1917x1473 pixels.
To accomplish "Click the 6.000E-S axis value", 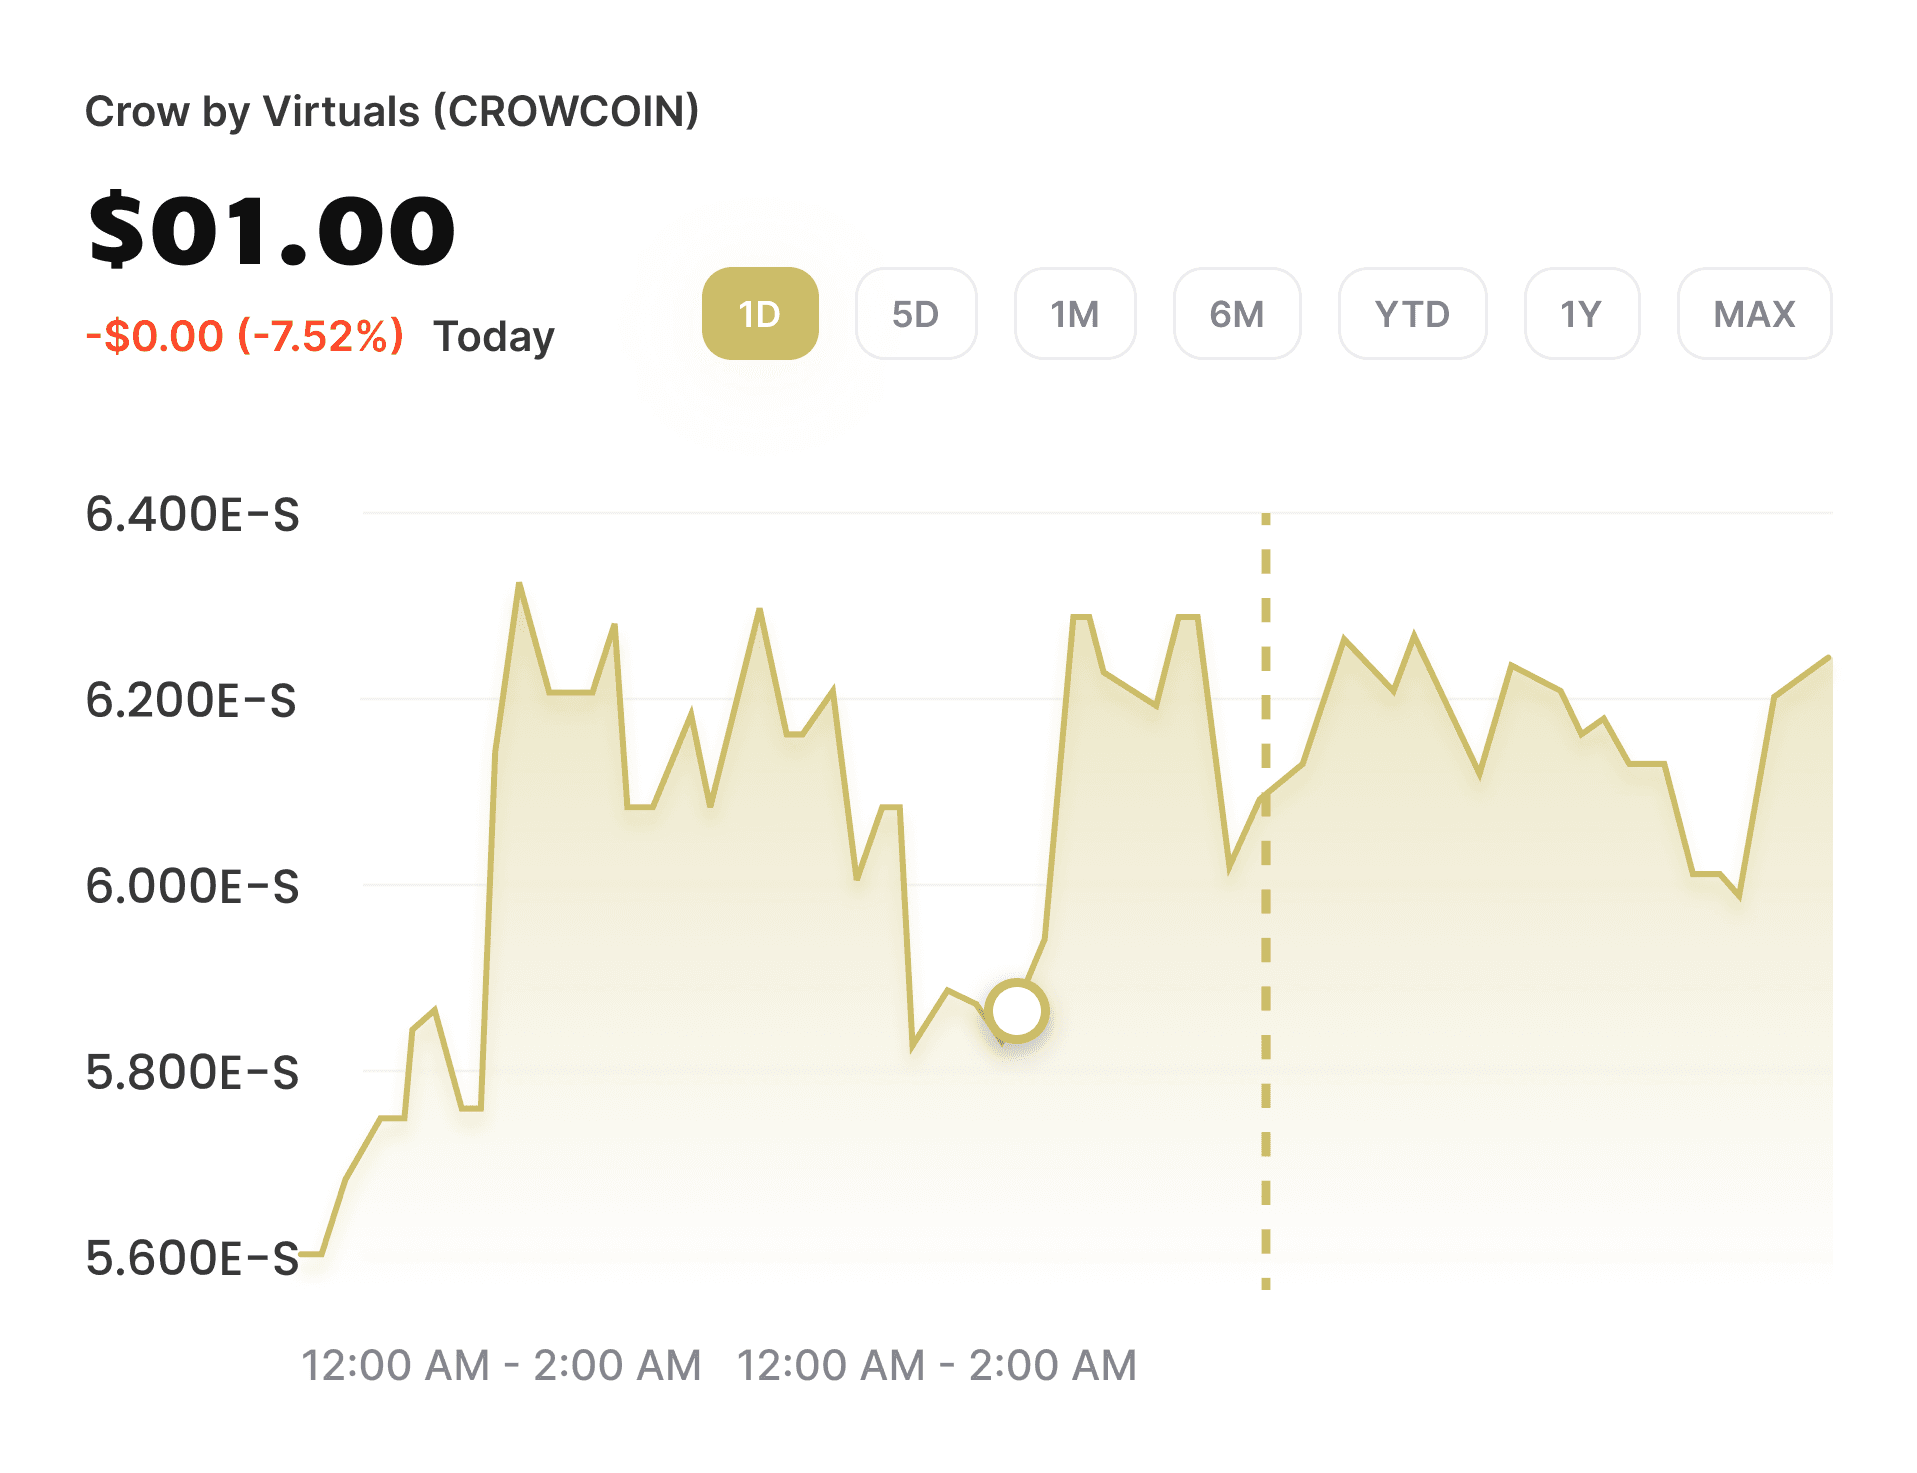I will coord(192,887).
